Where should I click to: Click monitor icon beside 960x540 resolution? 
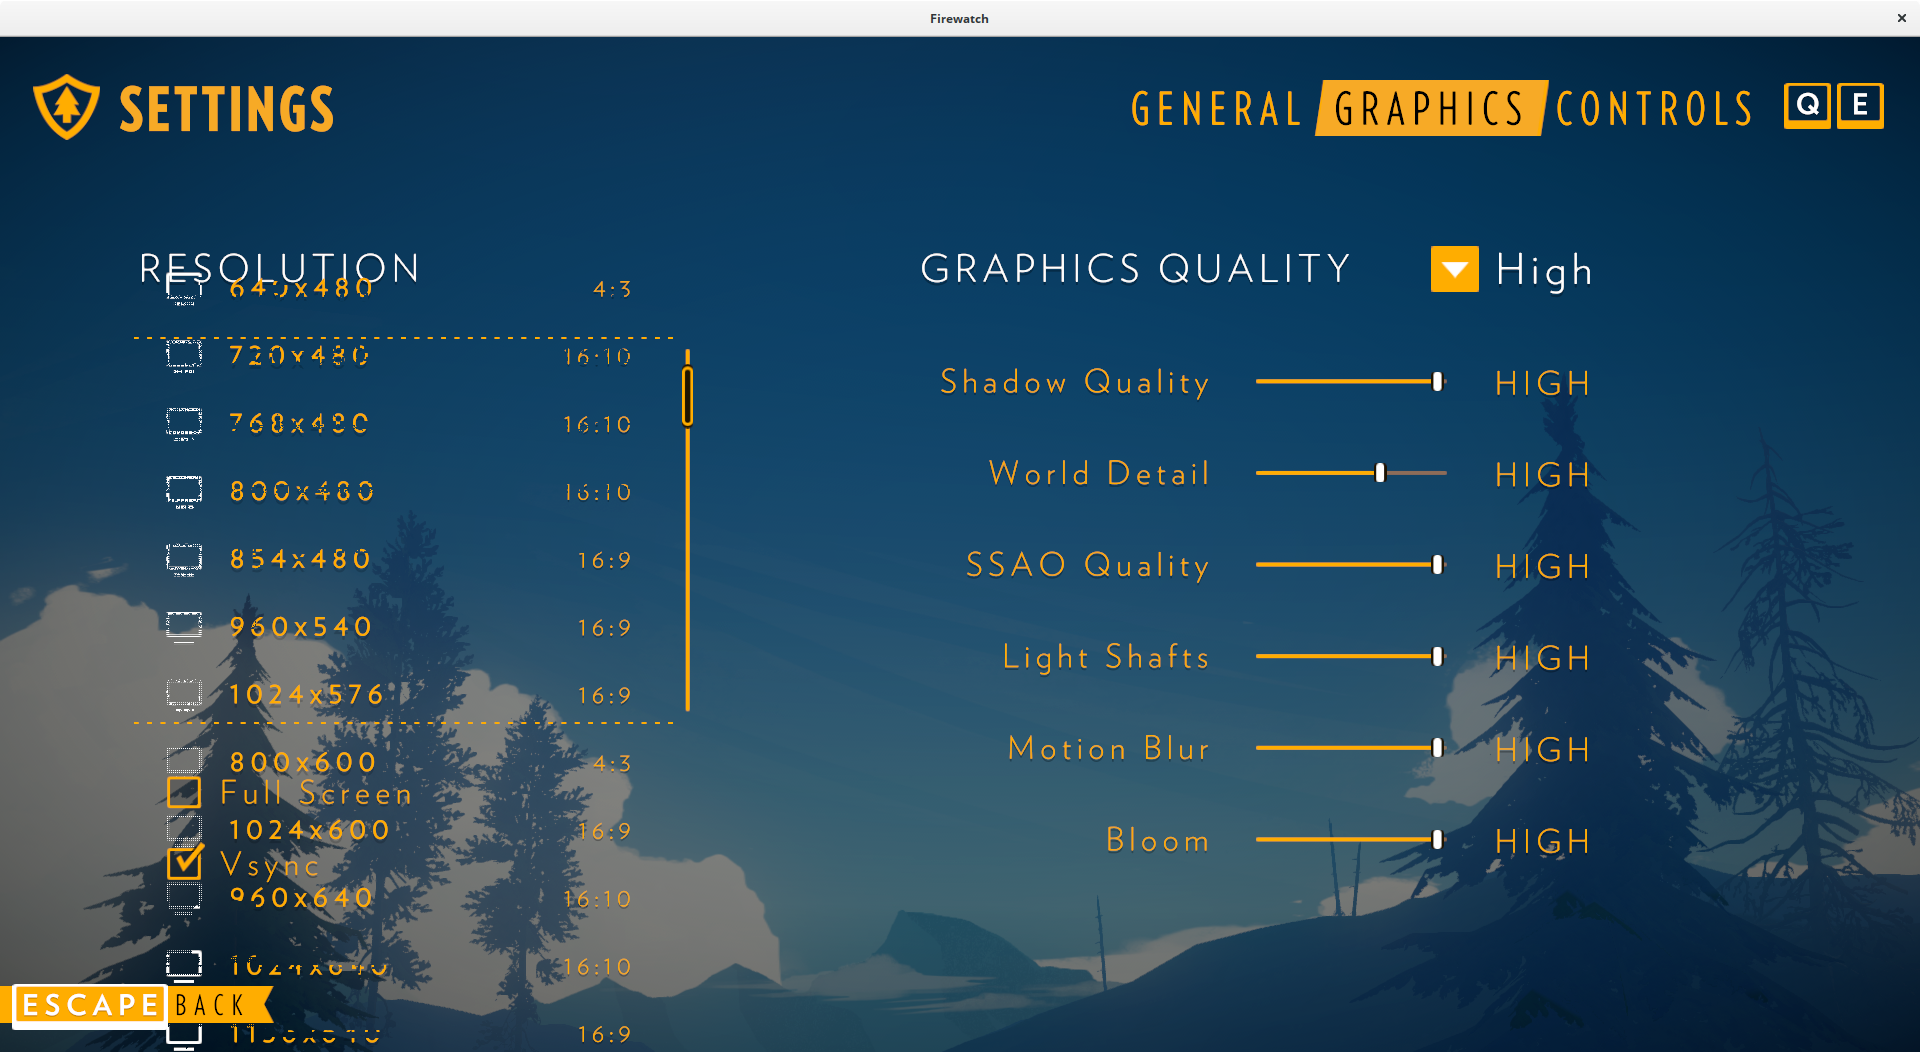click(x=184, y=627)
